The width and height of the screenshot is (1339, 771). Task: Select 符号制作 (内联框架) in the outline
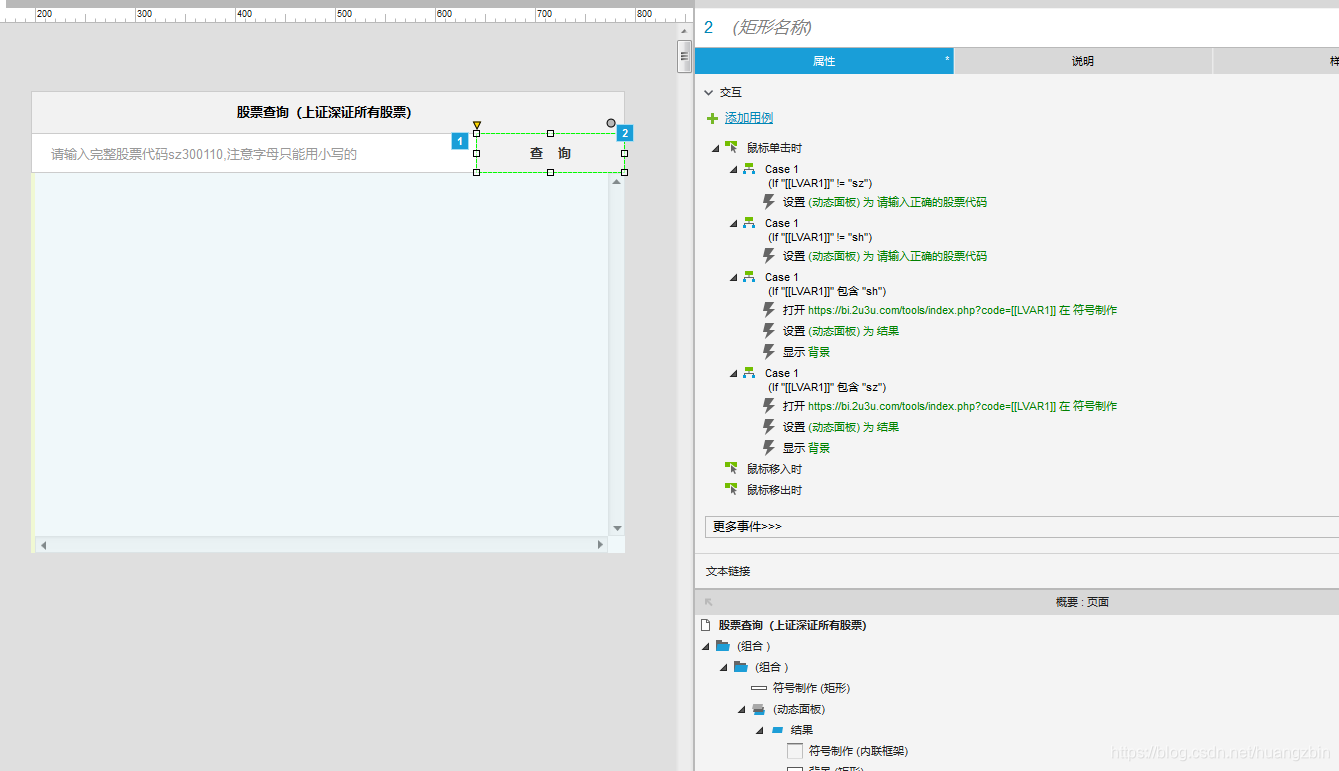click(x=858, y=751)
